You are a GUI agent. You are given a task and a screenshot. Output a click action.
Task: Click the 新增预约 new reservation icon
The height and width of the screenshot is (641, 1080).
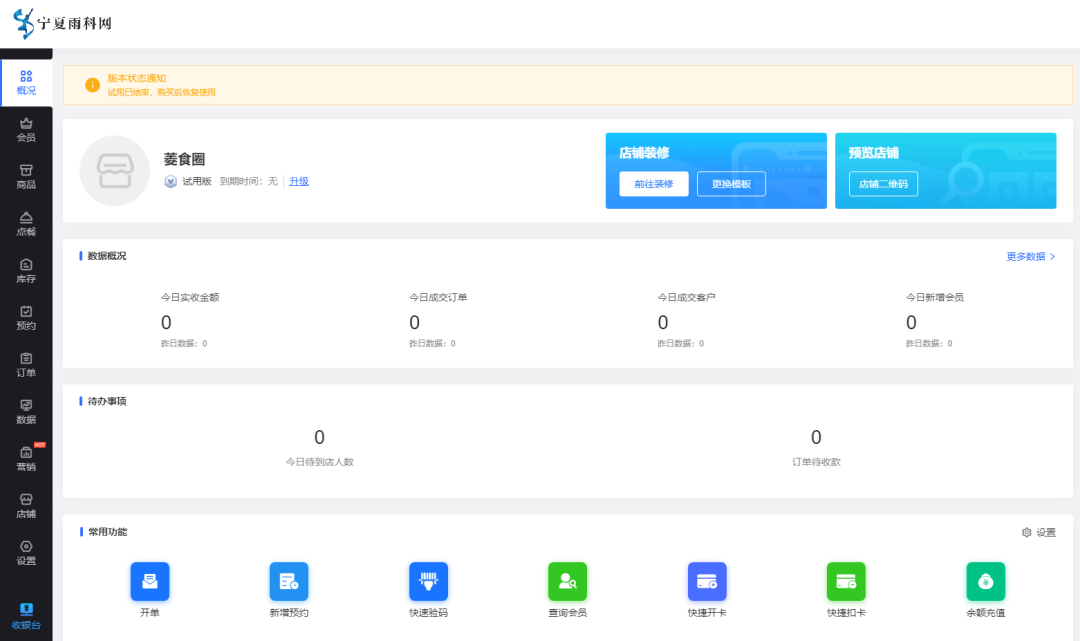pos(289,582)
